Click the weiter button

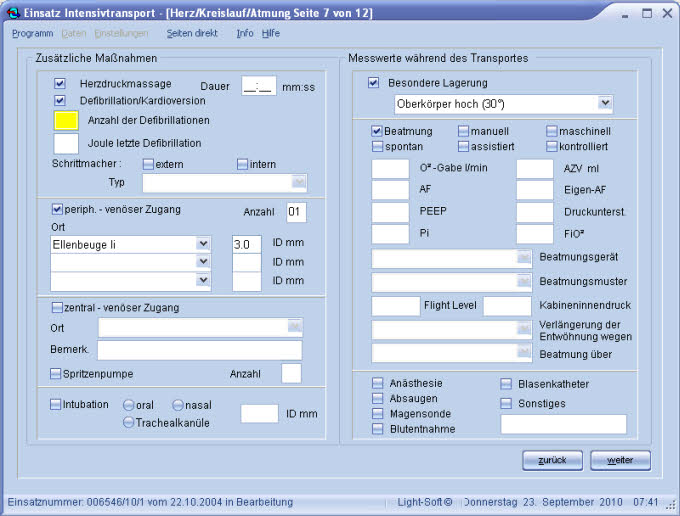pos(620,460)
